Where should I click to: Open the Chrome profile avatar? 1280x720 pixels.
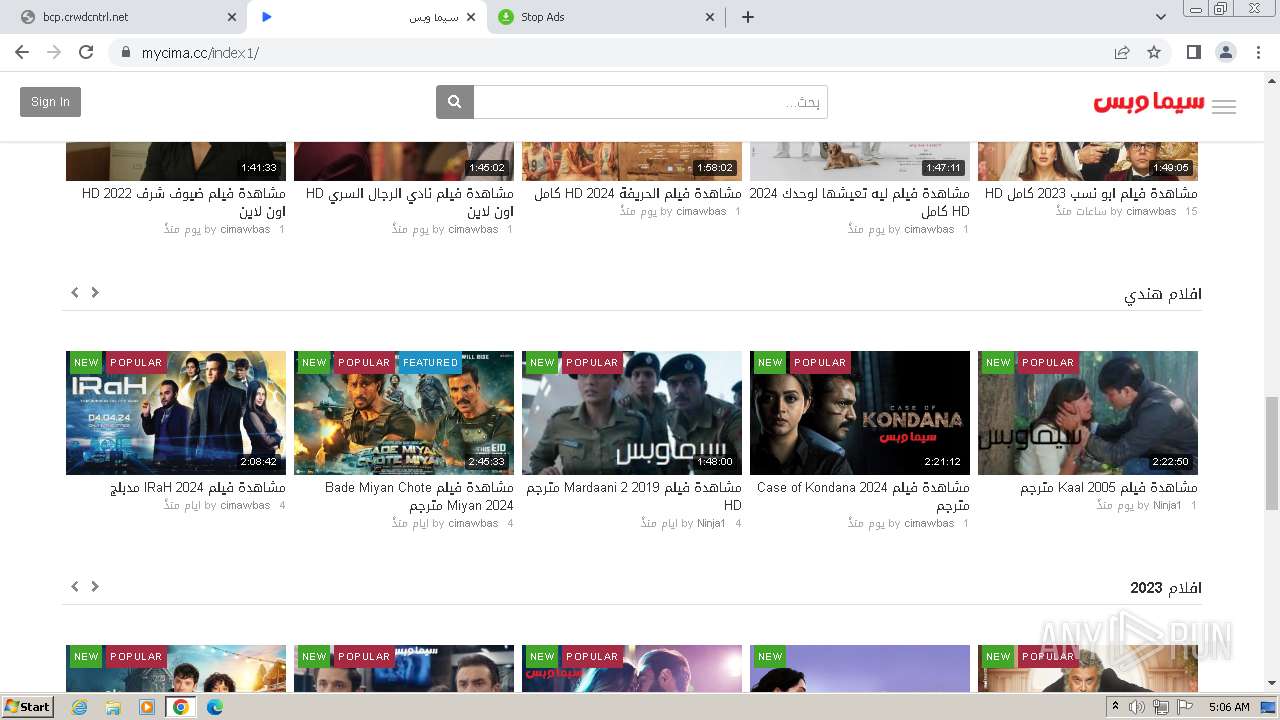[x=1225, y=52]
